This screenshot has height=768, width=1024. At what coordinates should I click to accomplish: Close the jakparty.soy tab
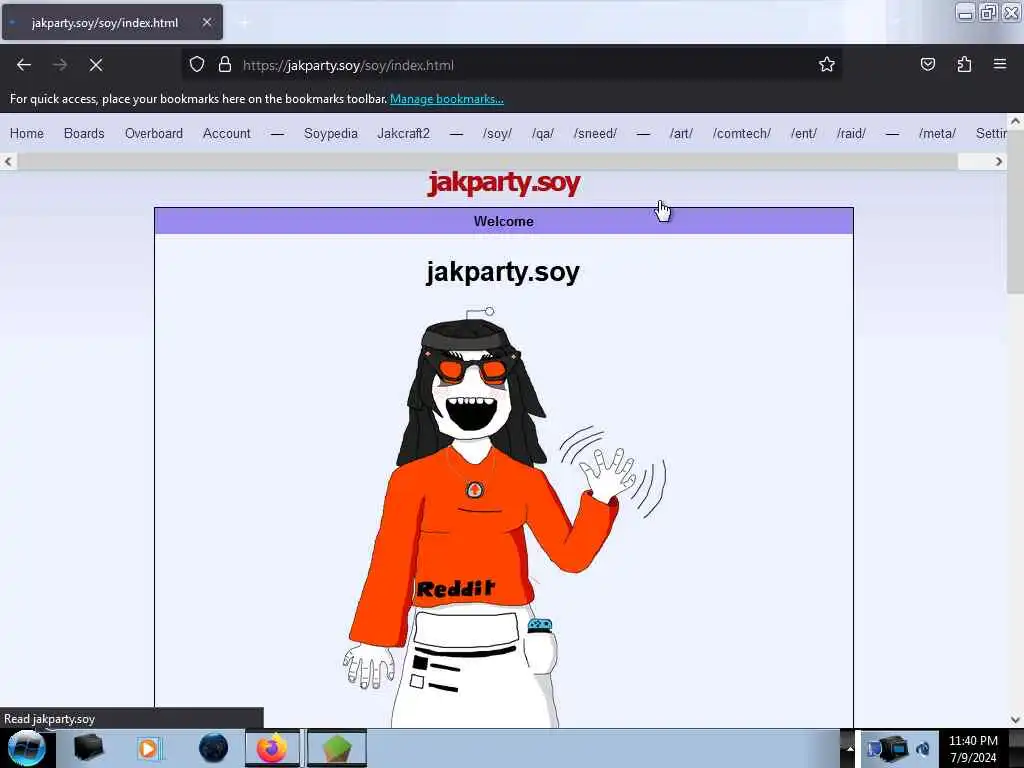tap(206, 22)
